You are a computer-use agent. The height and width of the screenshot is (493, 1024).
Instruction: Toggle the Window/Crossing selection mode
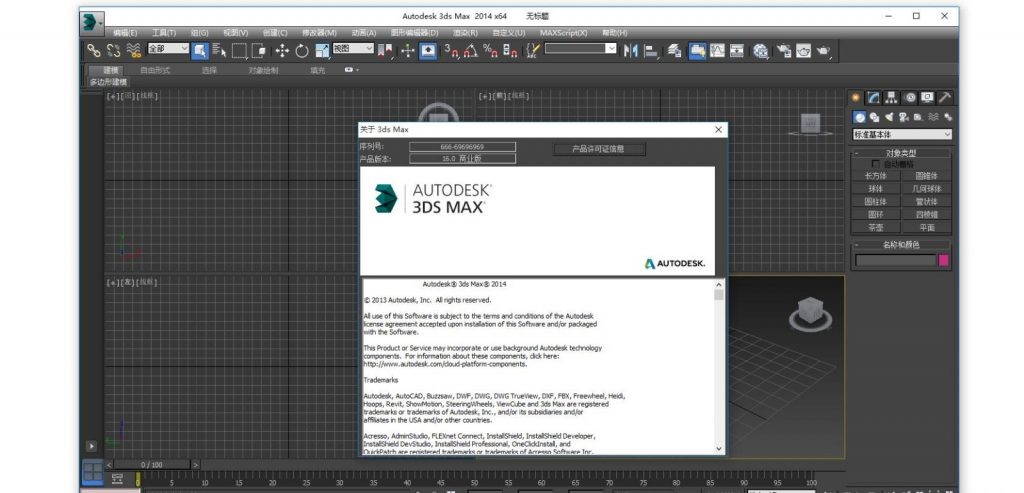259,50
